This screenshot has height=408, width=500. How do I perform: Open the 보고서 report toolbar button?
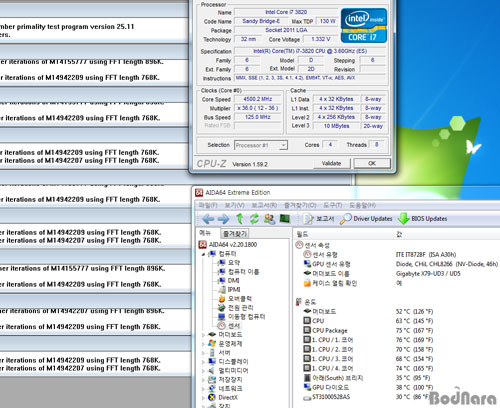318,219
